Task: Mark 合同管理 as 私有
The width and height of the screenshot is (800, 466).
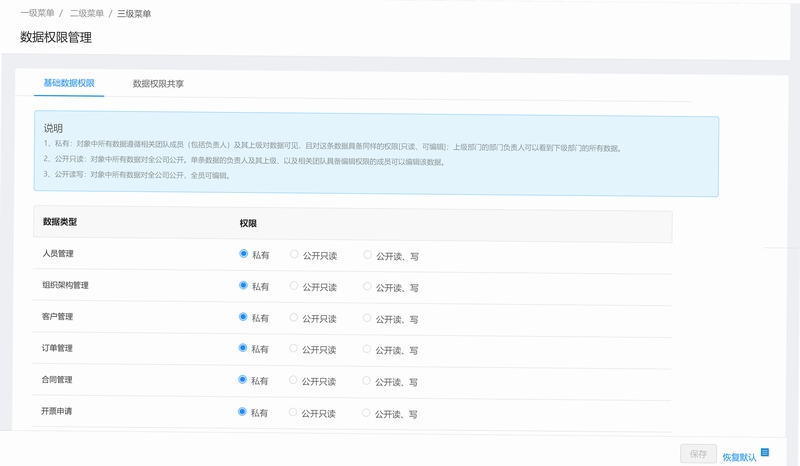Action: tap(242, 379)
